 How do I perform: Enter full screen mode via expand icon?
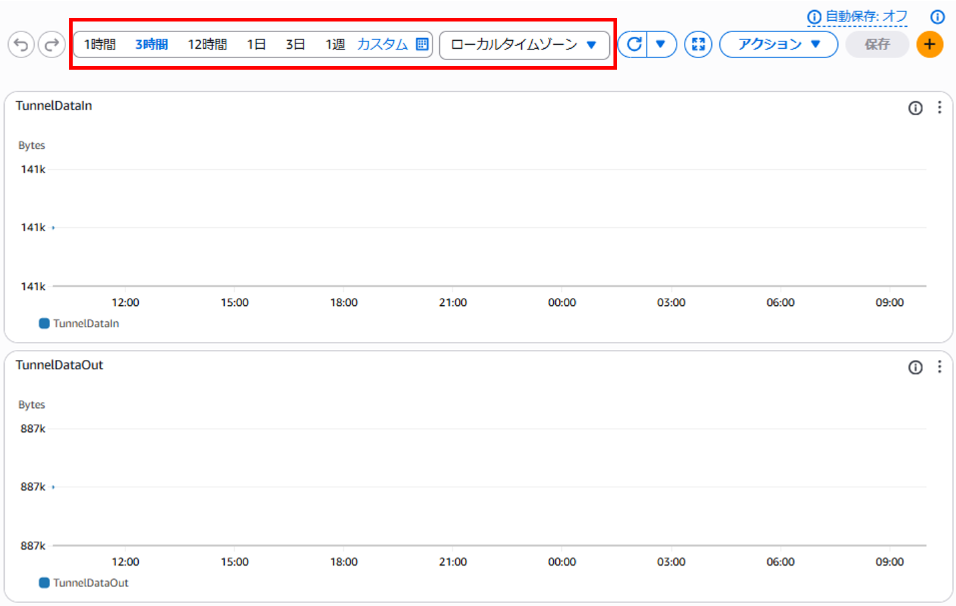click(x=698, y=44)
